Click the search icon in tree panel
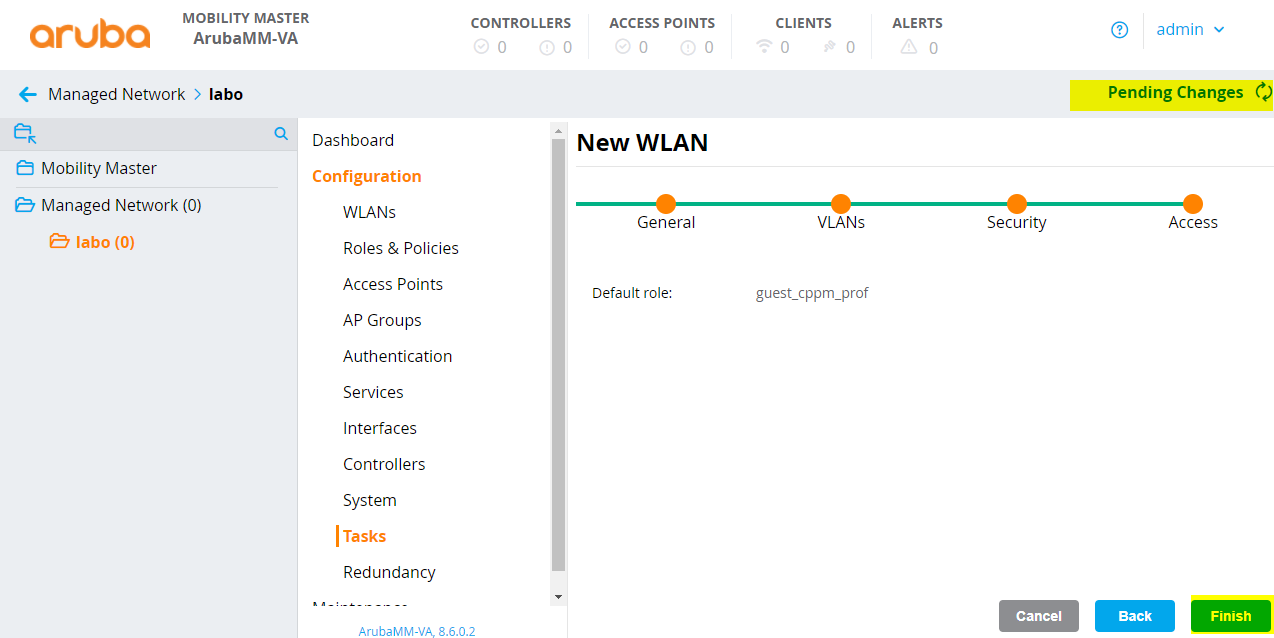The image size is (1274, 638). [x=281, y=133]
